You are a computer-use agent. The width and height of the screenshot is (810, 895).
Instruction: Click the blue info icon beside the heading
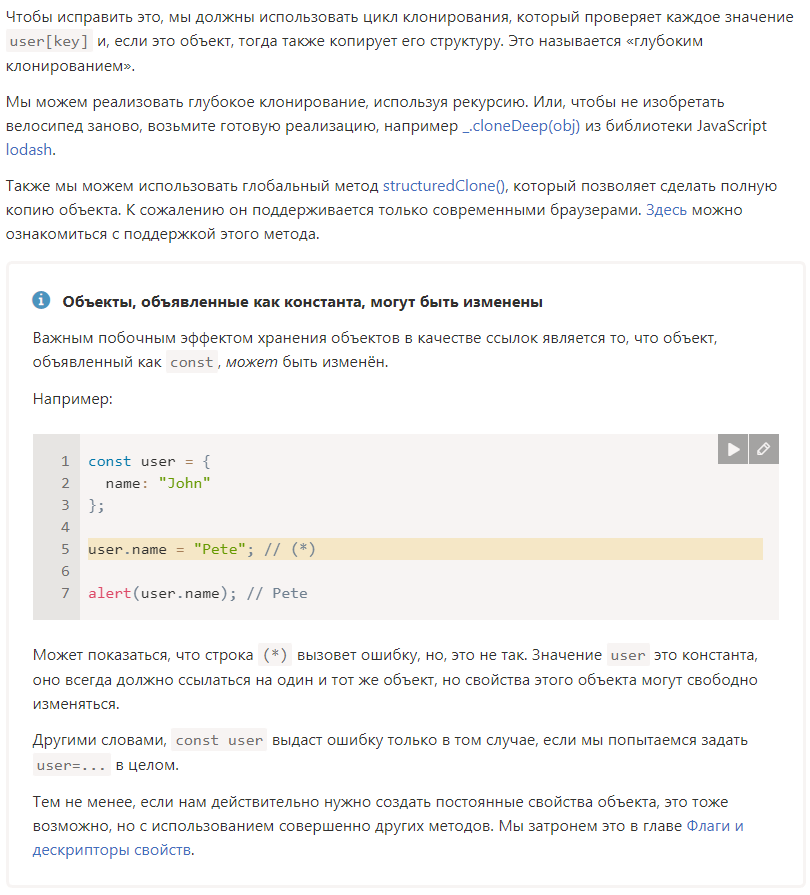[x=41, y=301]
